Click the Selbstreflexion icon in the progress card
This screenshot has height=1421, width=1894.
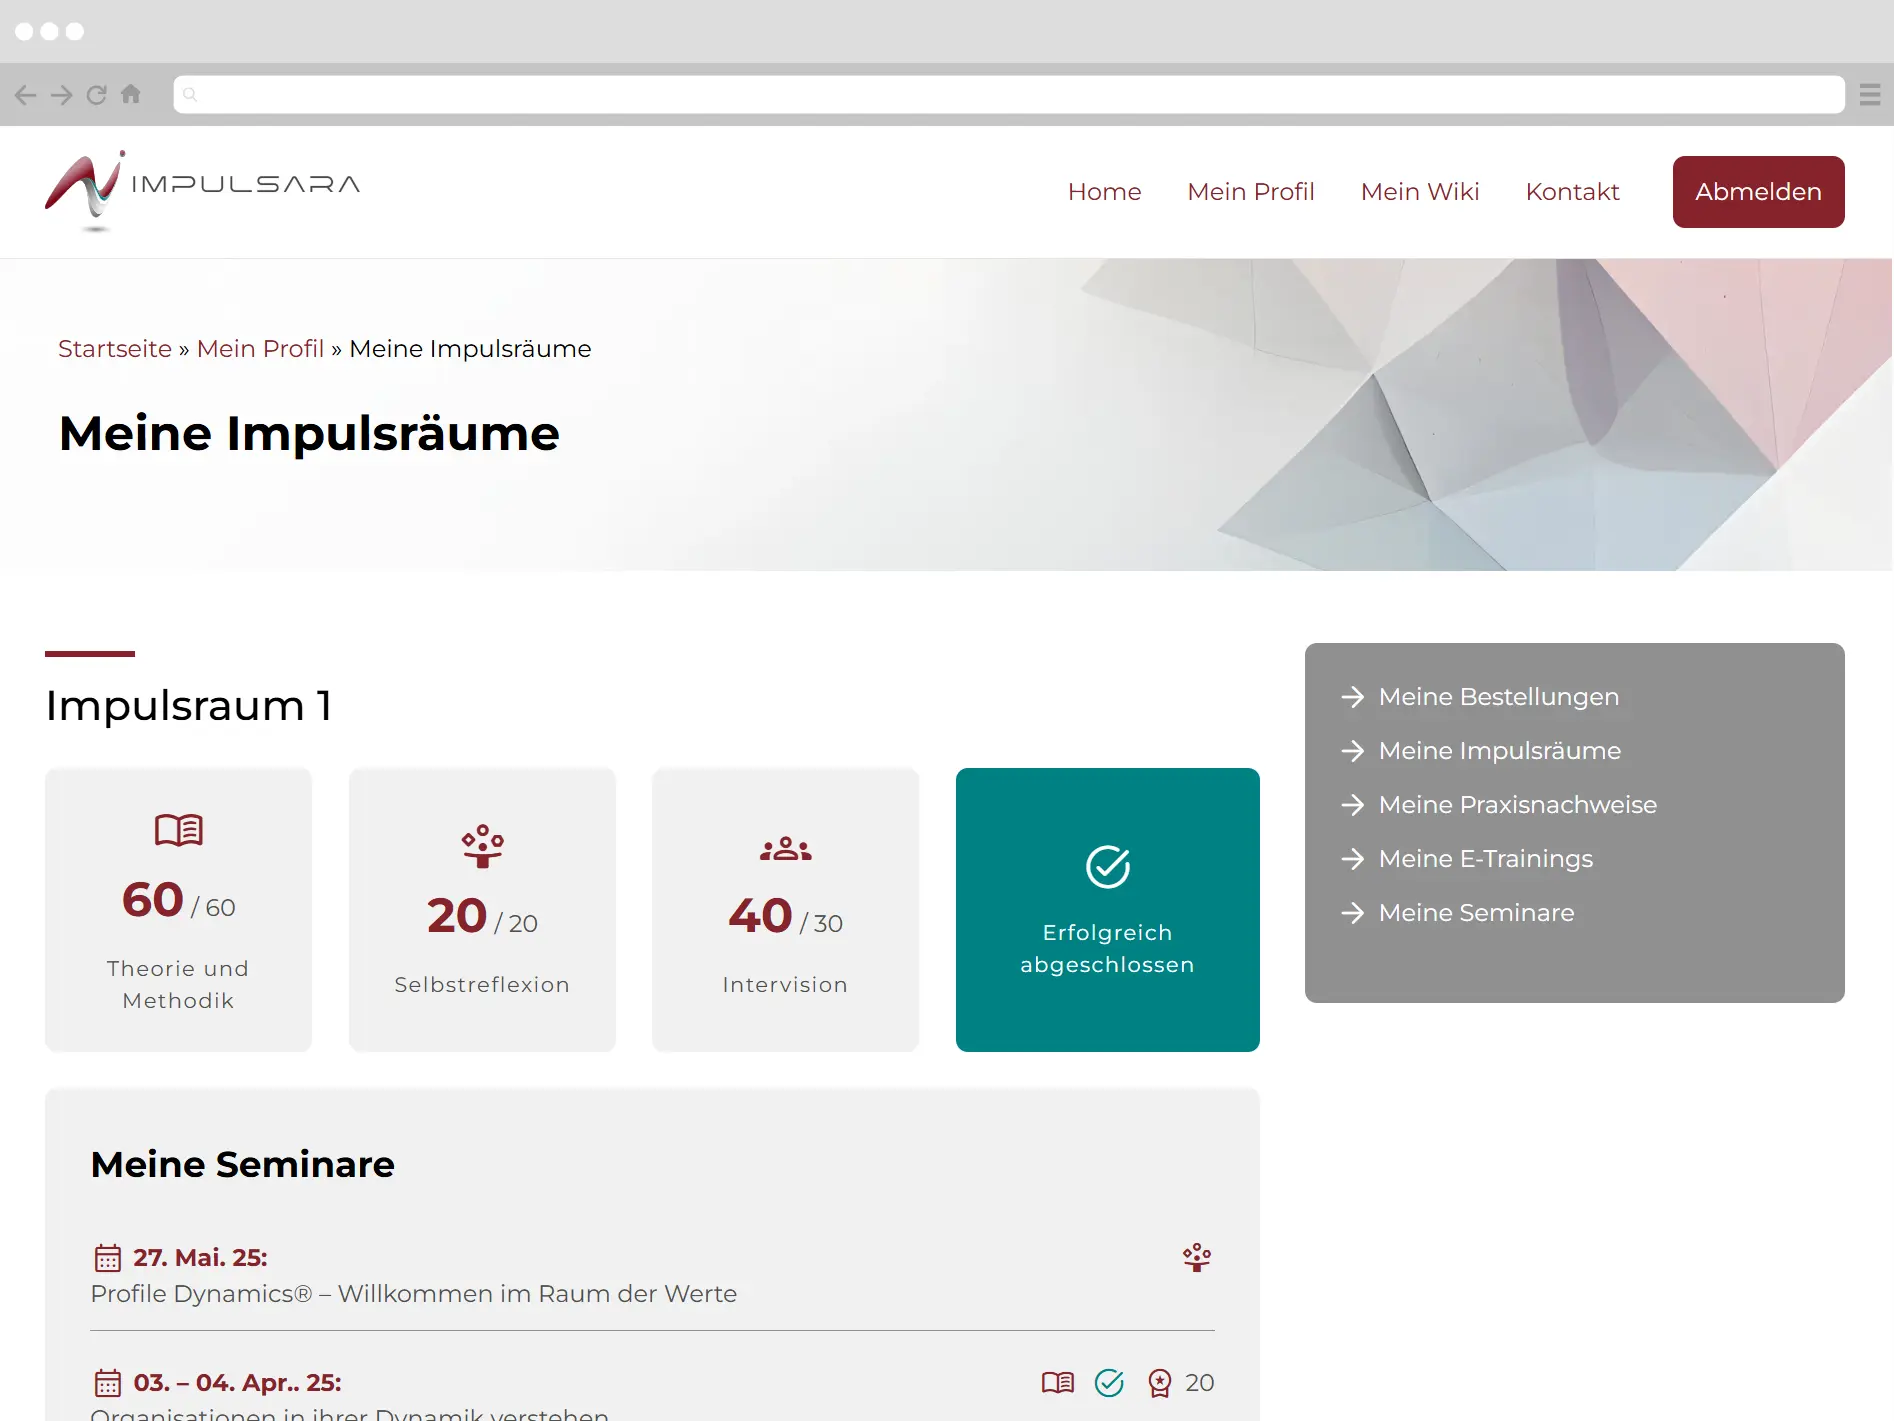482,846
